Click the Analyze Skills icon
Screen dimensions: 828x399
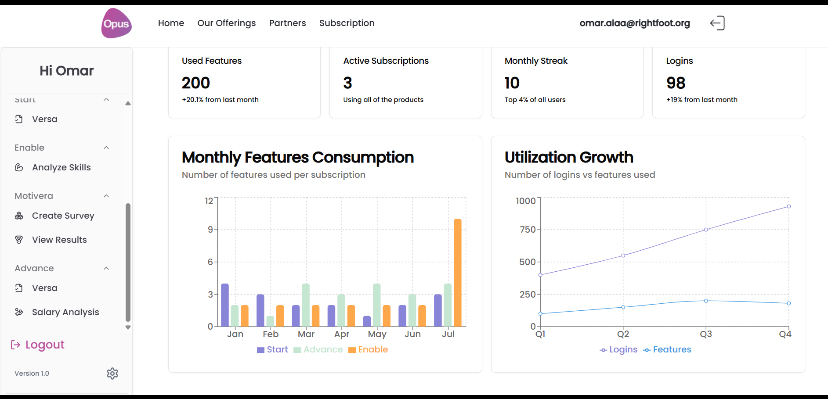point(19,167)
